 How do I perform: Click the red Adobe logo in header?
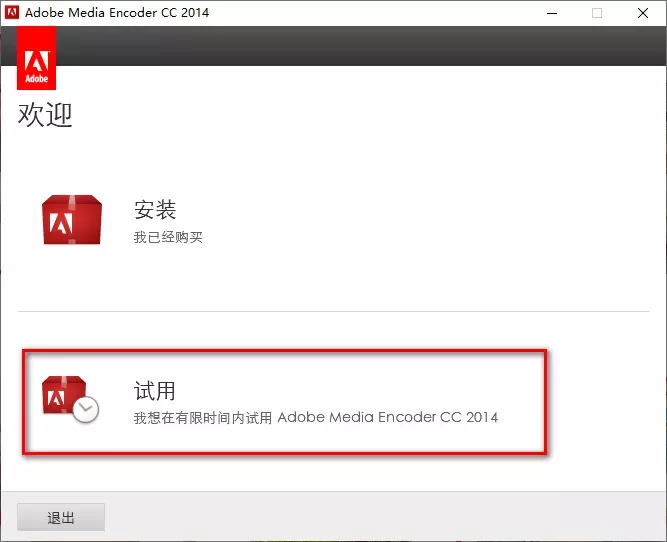point(36,60)
